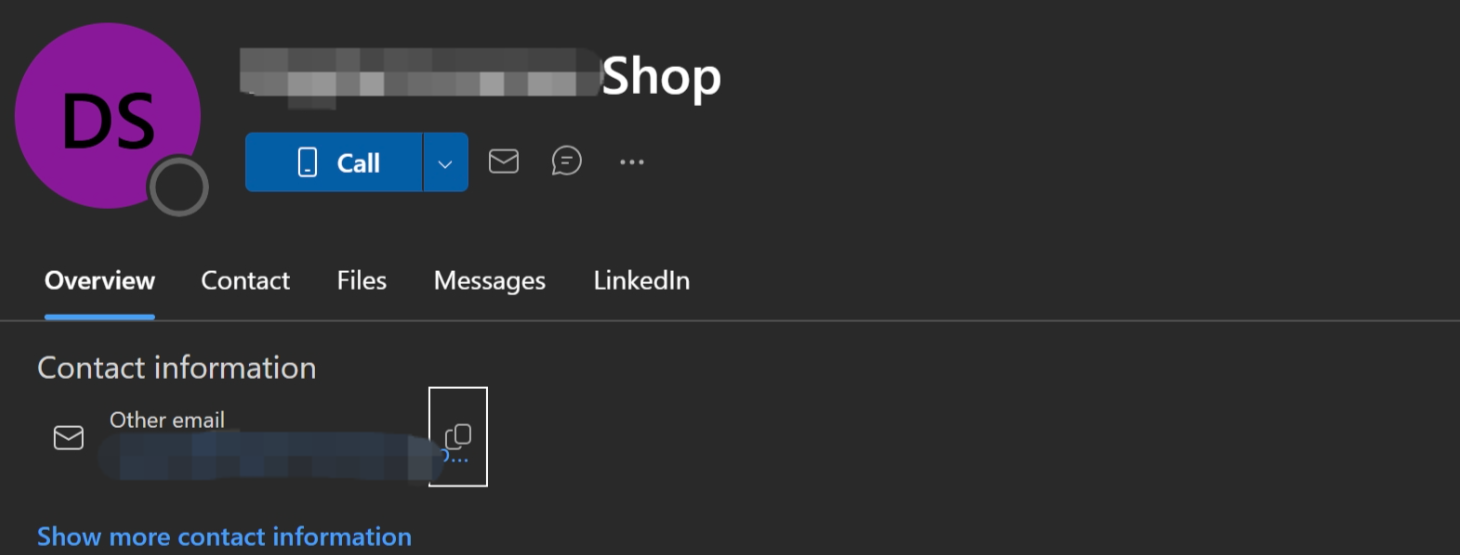Select the Overview tab
Screen dimensions: 1460x555
click(100, 281)
